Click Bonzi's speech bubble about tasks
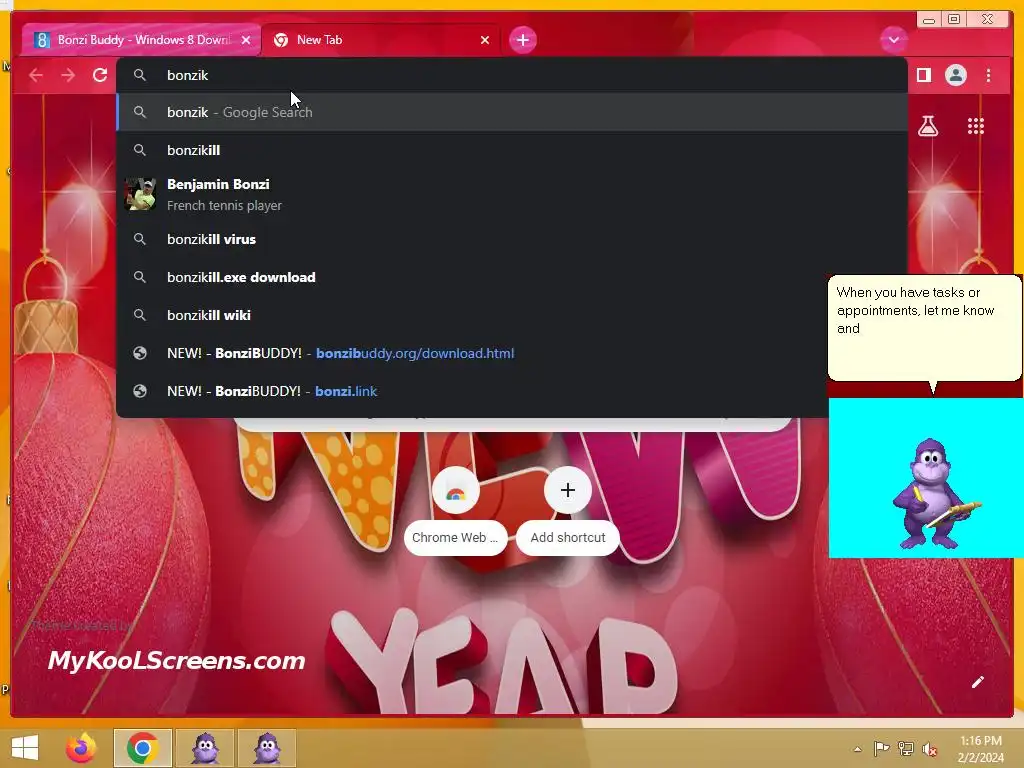Viewport: 1024px width, 768px height. [924, 328]
